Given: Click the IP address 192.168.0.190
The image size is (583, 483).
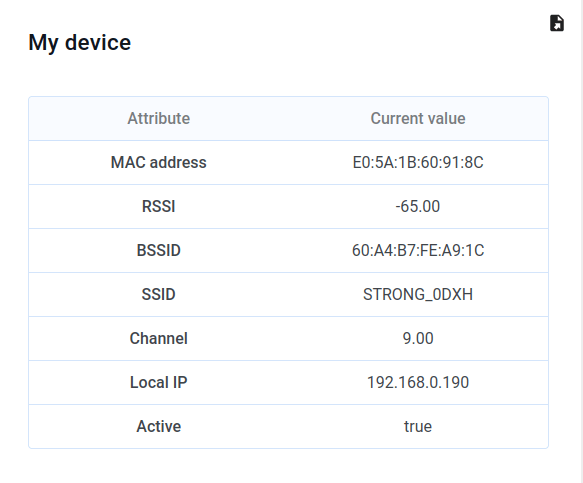Looking at the screenshot, I should coord(418,382).
